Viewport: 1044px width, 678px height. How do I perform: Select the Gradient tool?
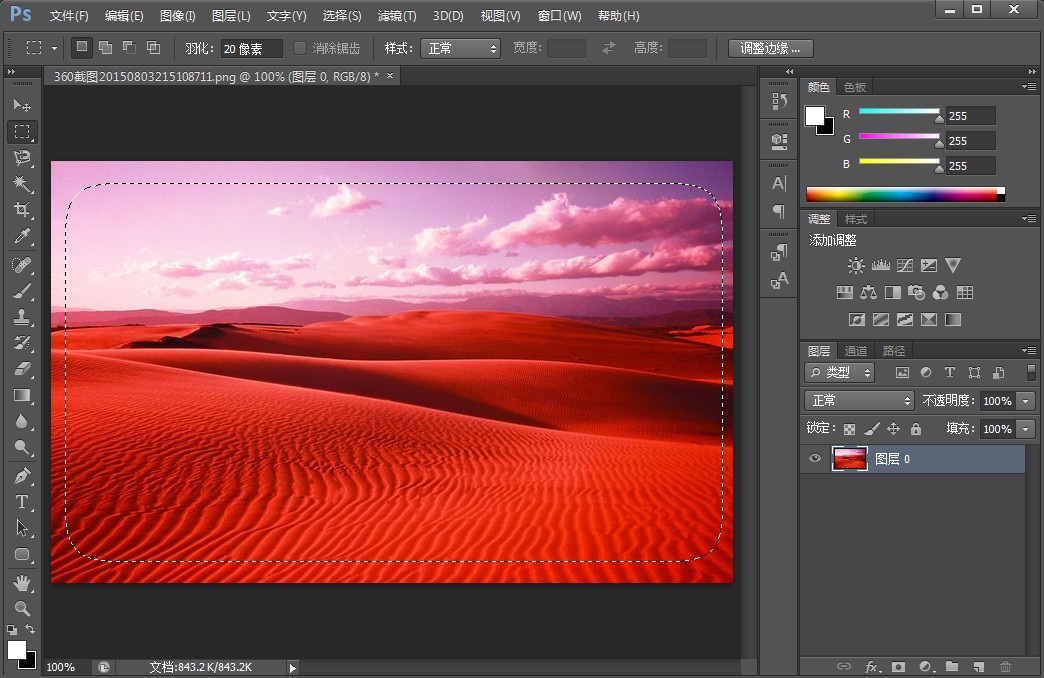pos(22,396)
